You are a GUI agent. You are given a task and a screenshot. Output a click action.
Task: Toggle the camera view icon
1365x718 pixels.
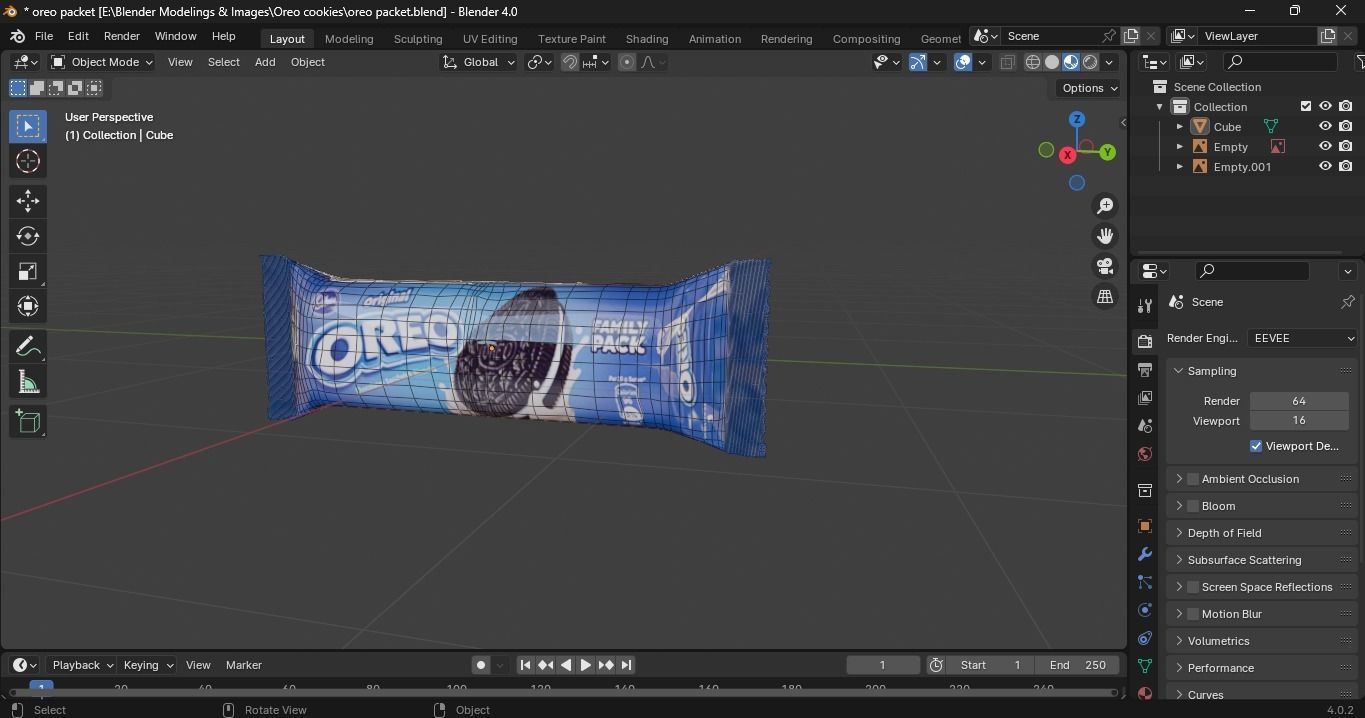pyautogui.click(x=1105, y=266)
